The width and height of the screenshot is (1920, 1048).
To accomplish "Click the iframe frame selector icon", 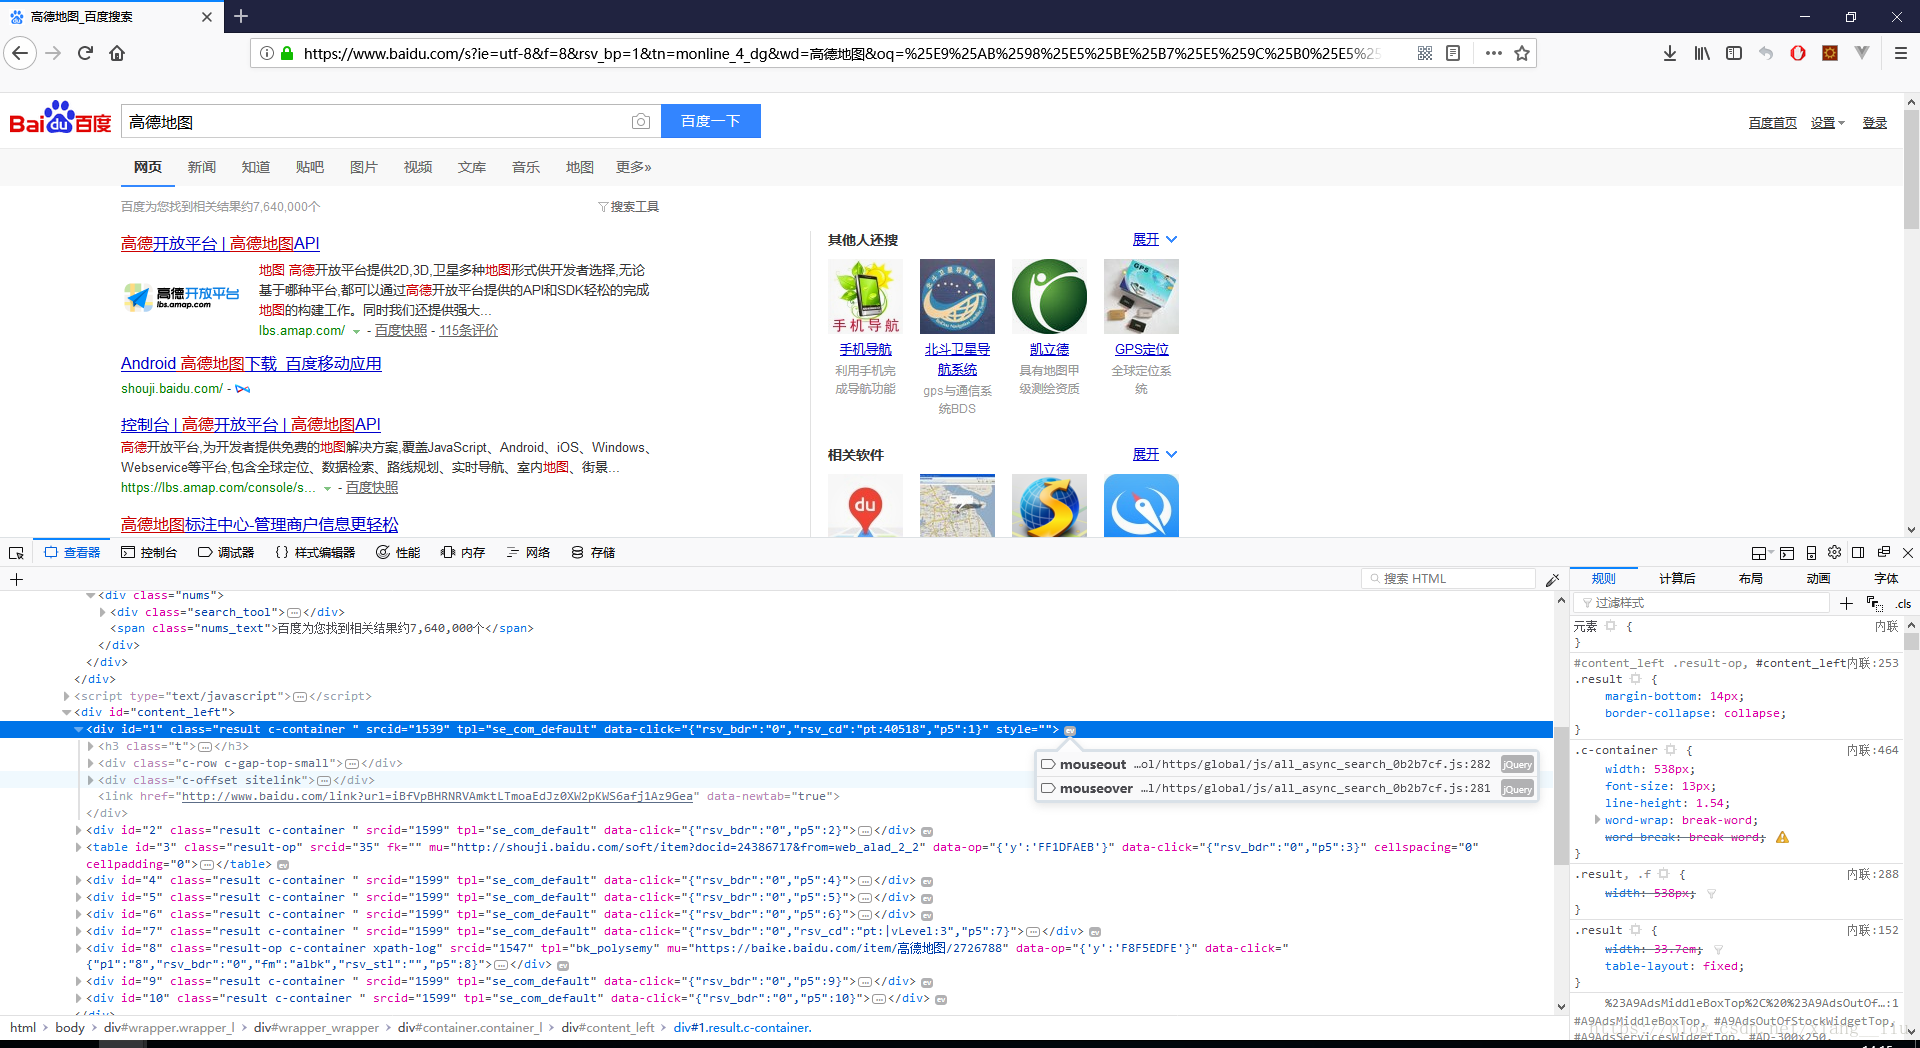I will click(x=1760, y=552).
